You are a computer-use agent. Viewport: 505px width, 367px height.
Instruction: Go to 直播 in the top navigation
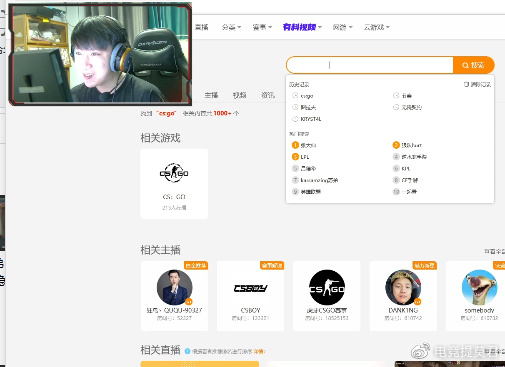click(x=202, y=27)
